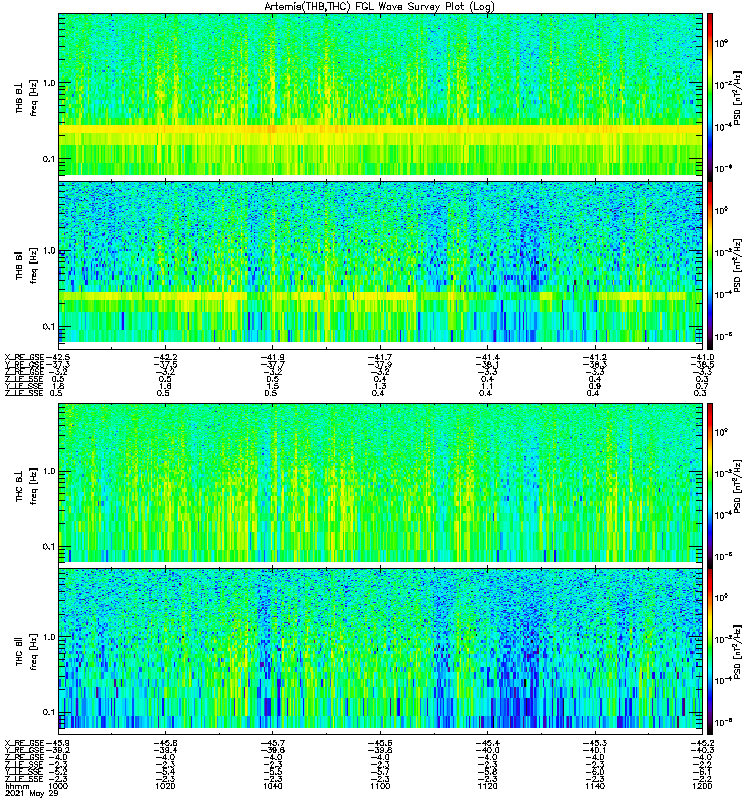
Task: Click the X_RE_GSE value -45.6 under THC
Action: point(380,743)
